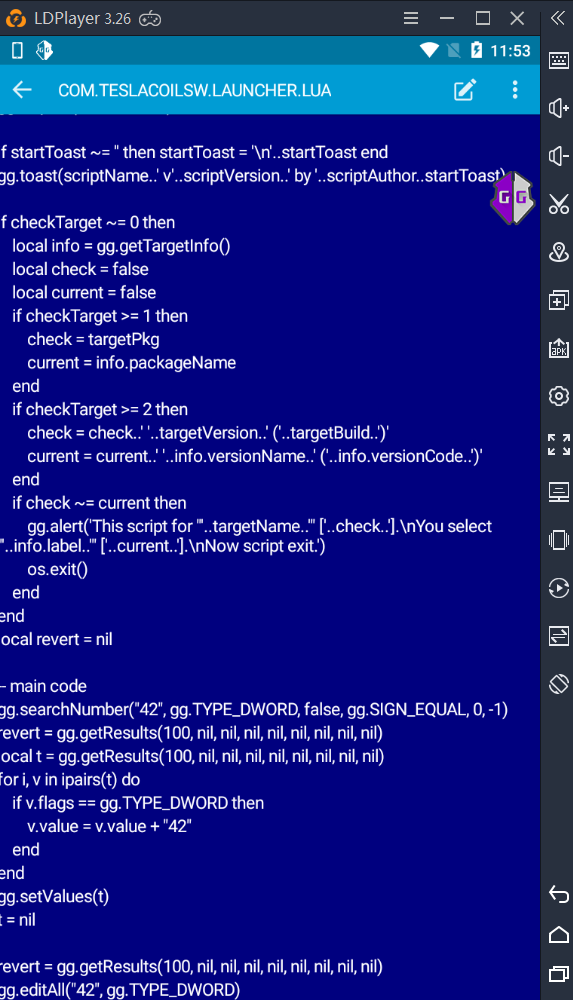Open LDPlayer settings gear
Viewport: 573px width, 1000px height.
click(x=559, y=396)
